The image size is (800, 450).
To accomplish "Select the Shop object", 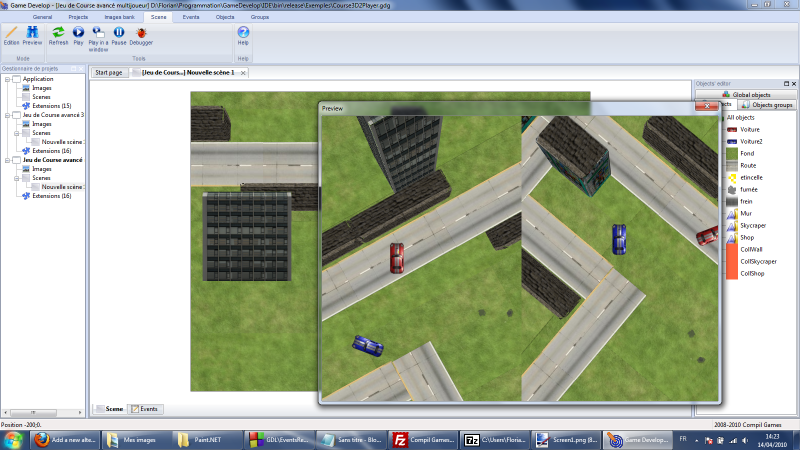I will (x=747, y=237).
